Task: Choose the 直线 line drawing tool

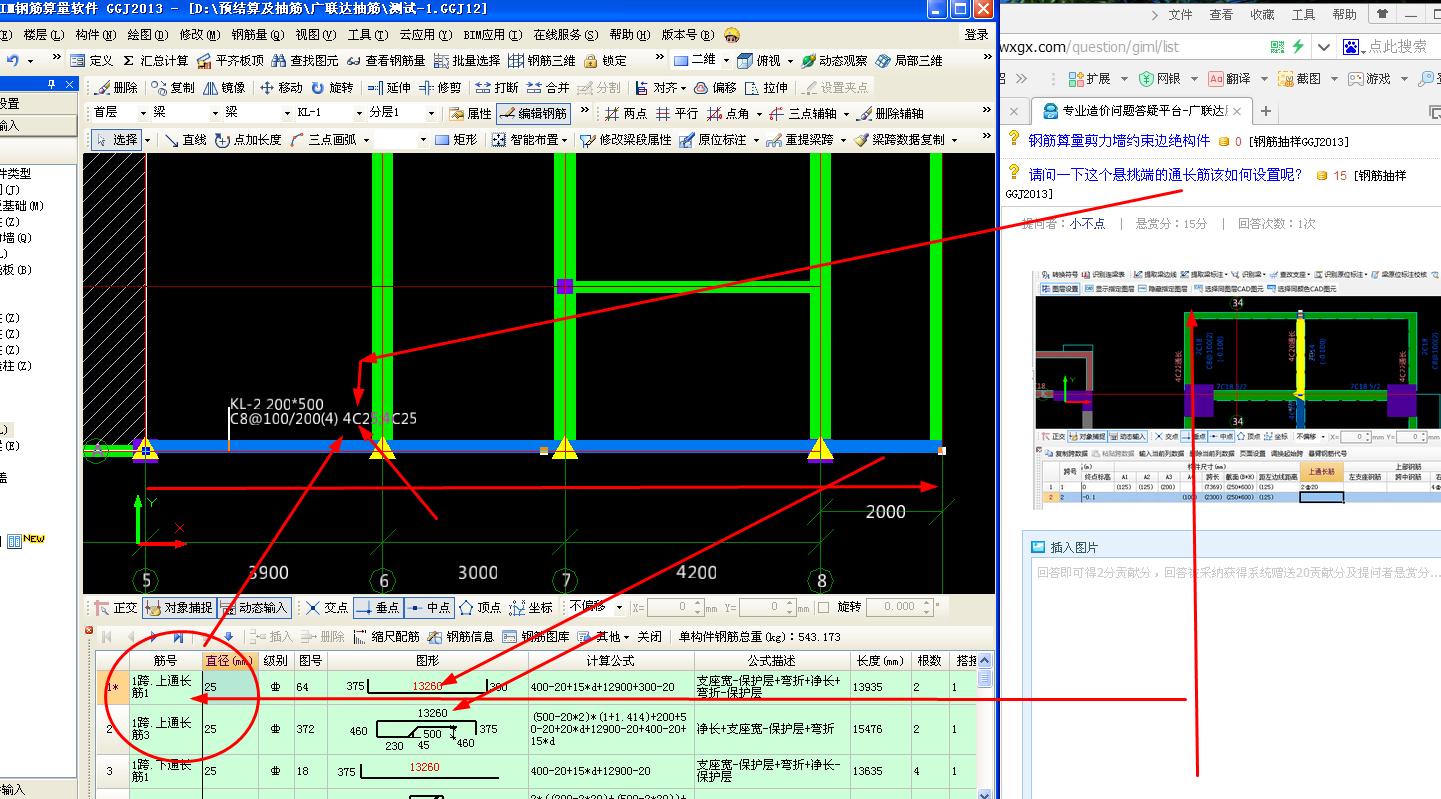Action: (x=185, y=140)
